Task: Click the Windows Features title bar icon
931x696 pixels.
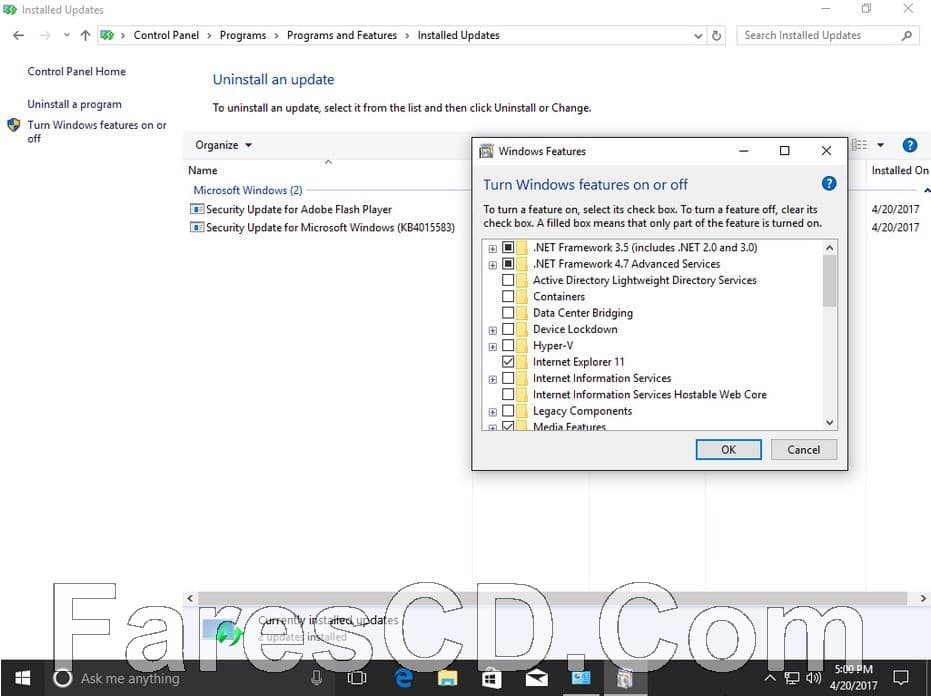Action: (x=486, y=151)
